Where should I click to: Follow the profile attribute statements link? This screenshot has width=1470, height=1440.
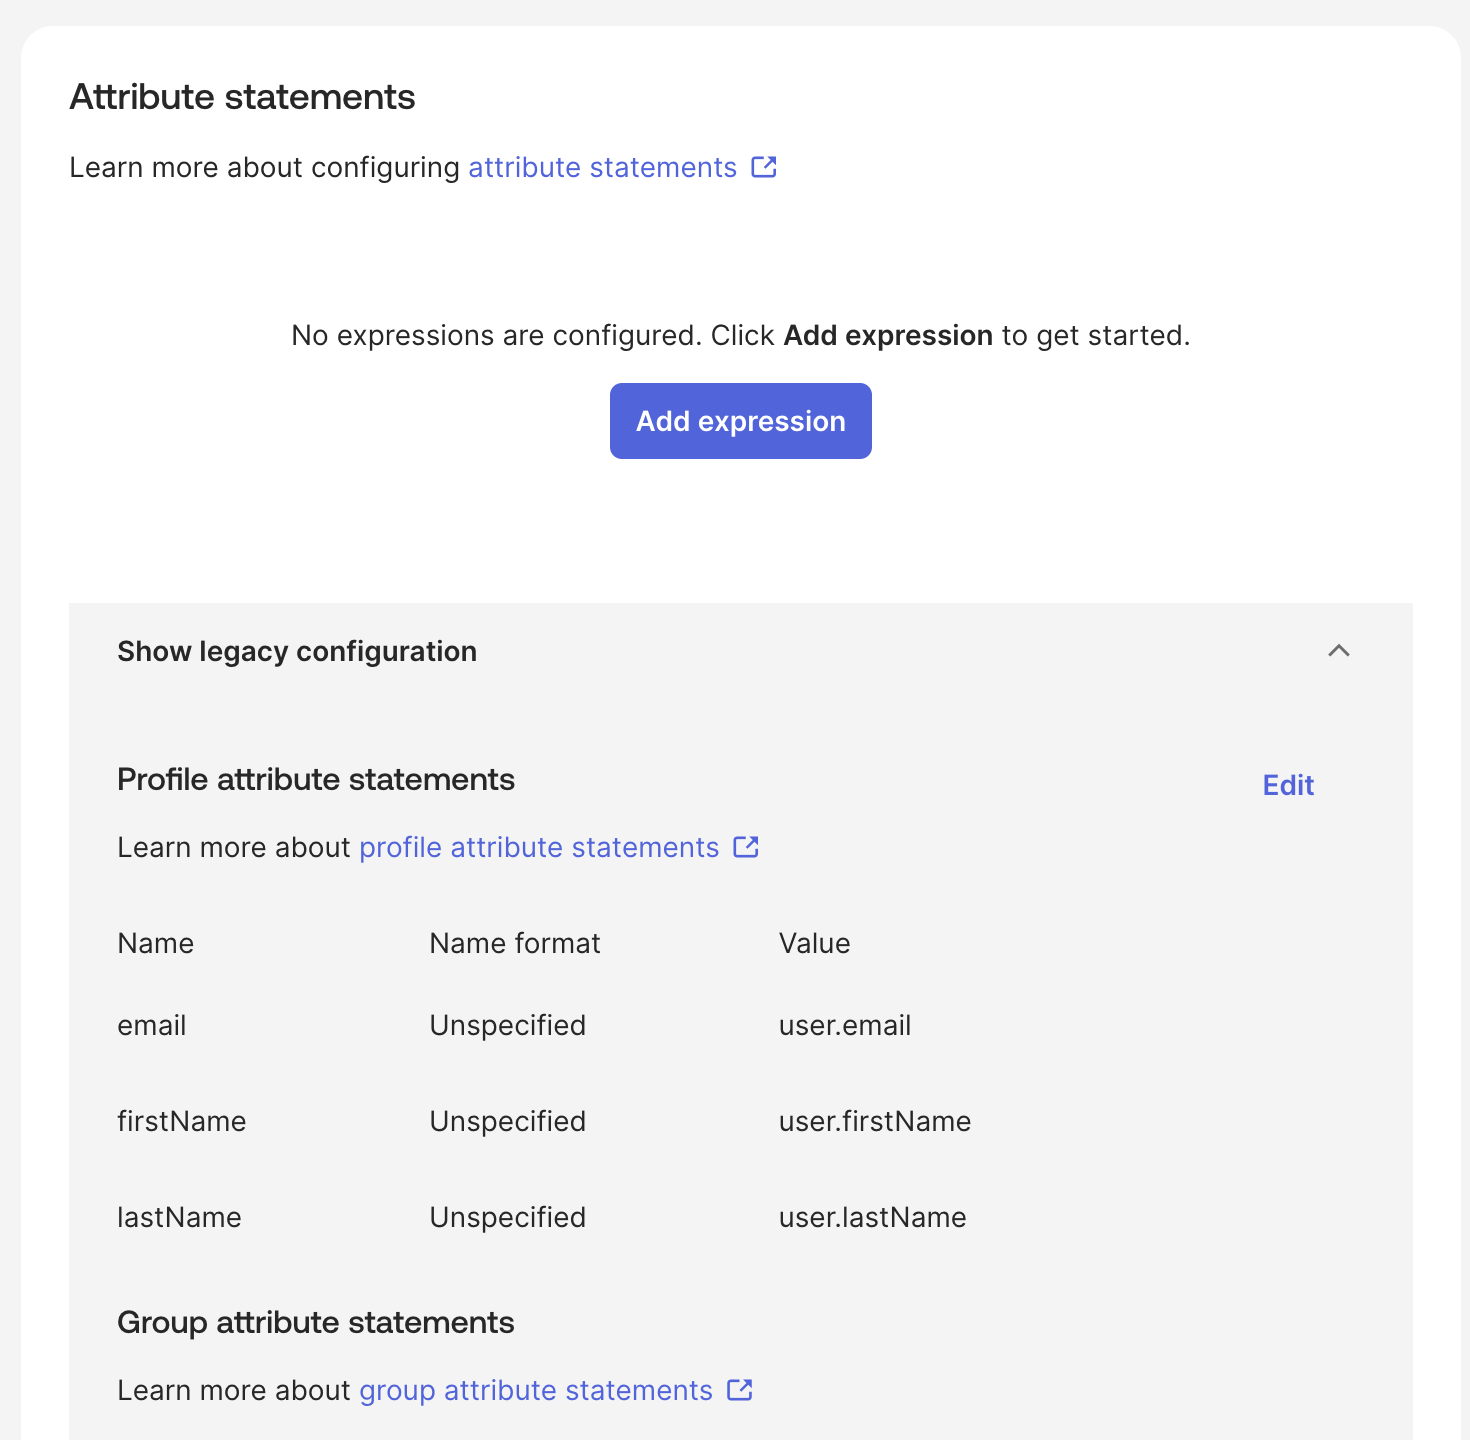539,848
